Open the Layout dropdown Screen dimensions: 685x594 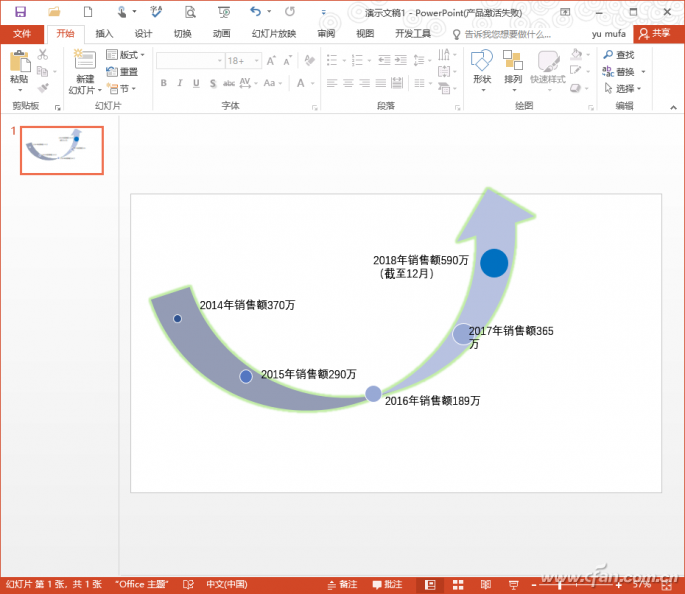(x=125, y=55)
